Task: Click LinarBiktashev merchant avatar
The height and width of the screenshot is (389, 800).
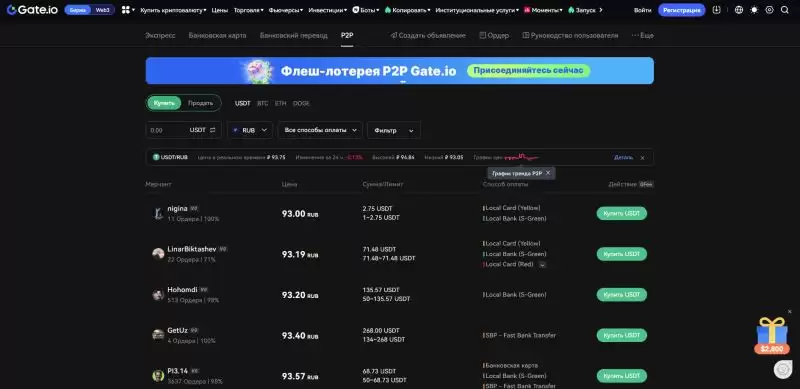Action: coord(158,254)
